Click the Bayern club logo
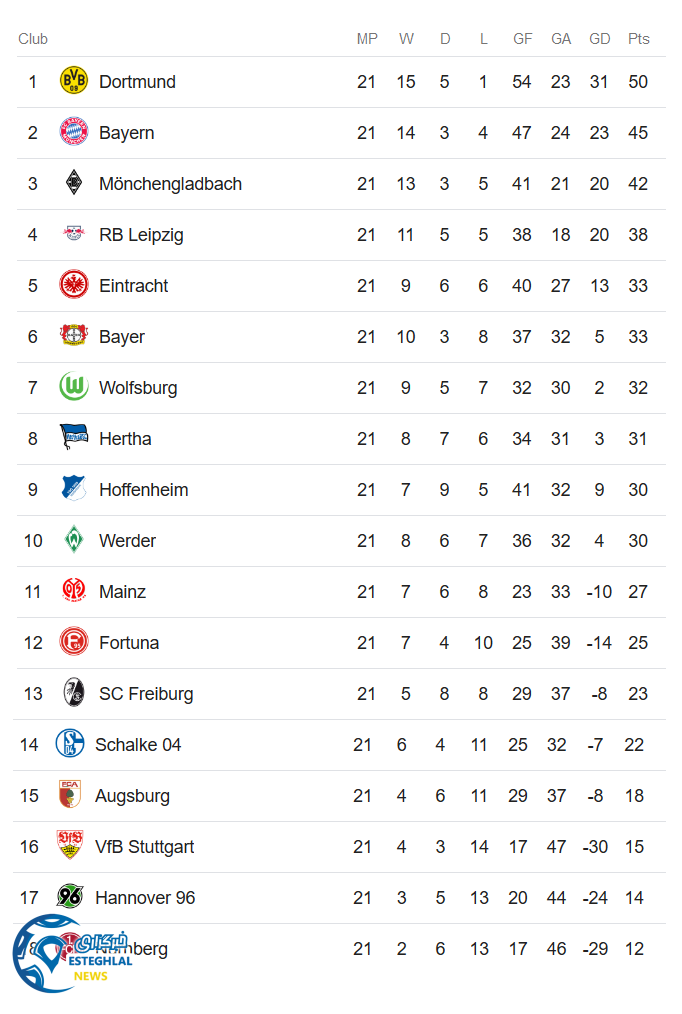The height and width of the screenshot is (1014, 682). point(74,132)
